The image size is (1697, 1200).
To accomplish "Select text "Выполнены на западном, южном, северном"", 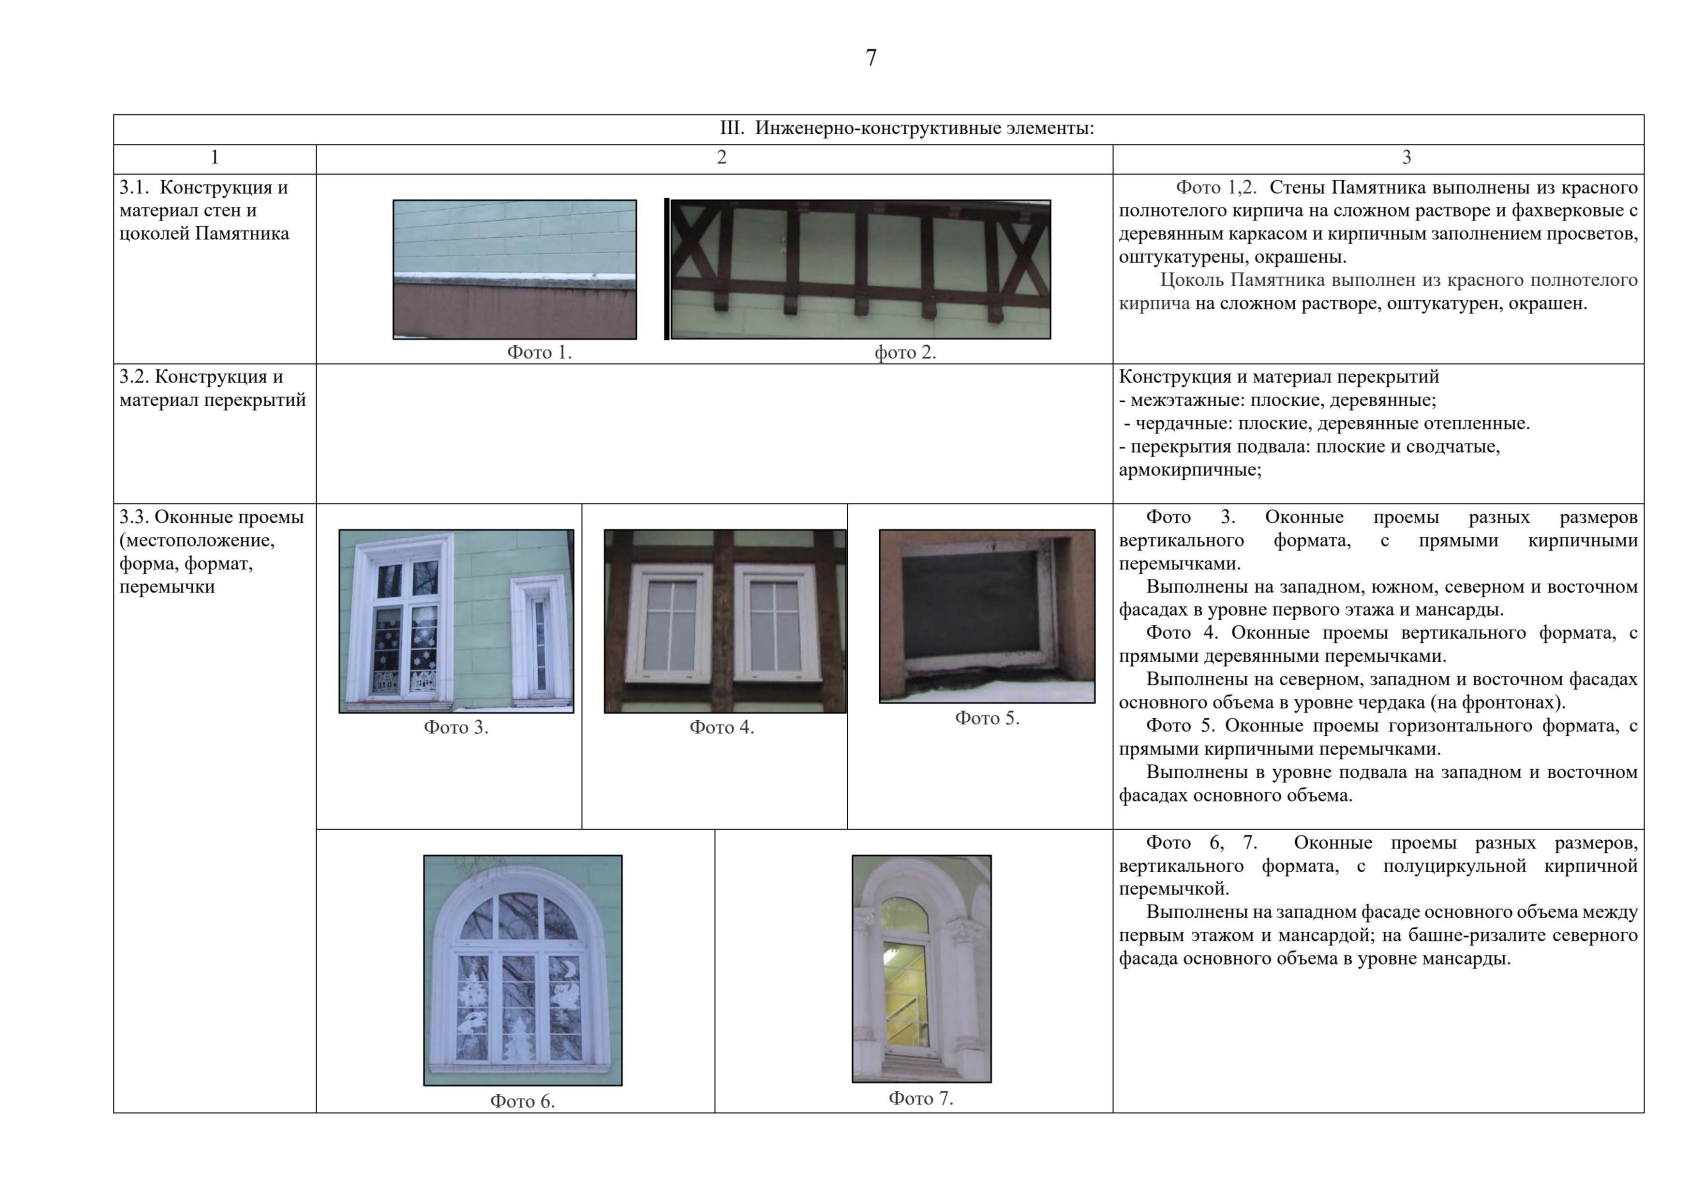I will (x=1378, y=598).
